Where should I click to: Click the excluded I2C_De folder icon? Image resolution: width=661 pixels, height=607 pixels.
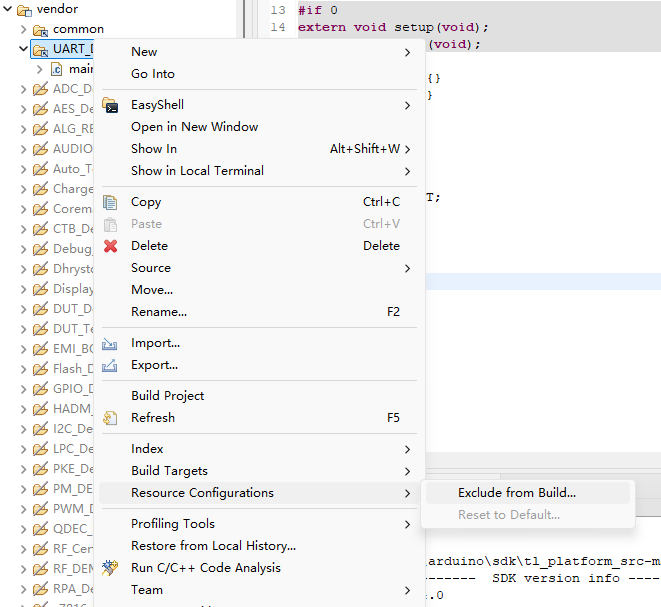40,429
